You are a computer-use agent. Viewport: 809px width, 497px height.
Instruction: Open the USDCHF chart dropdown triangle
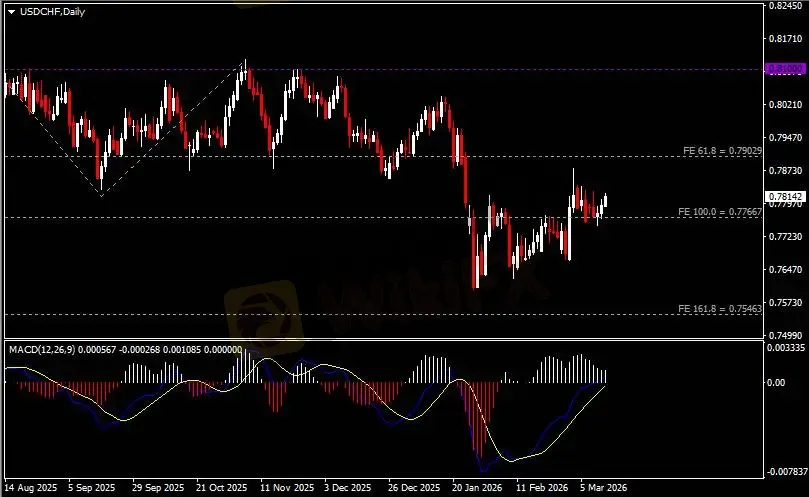(x=11, y=12)
